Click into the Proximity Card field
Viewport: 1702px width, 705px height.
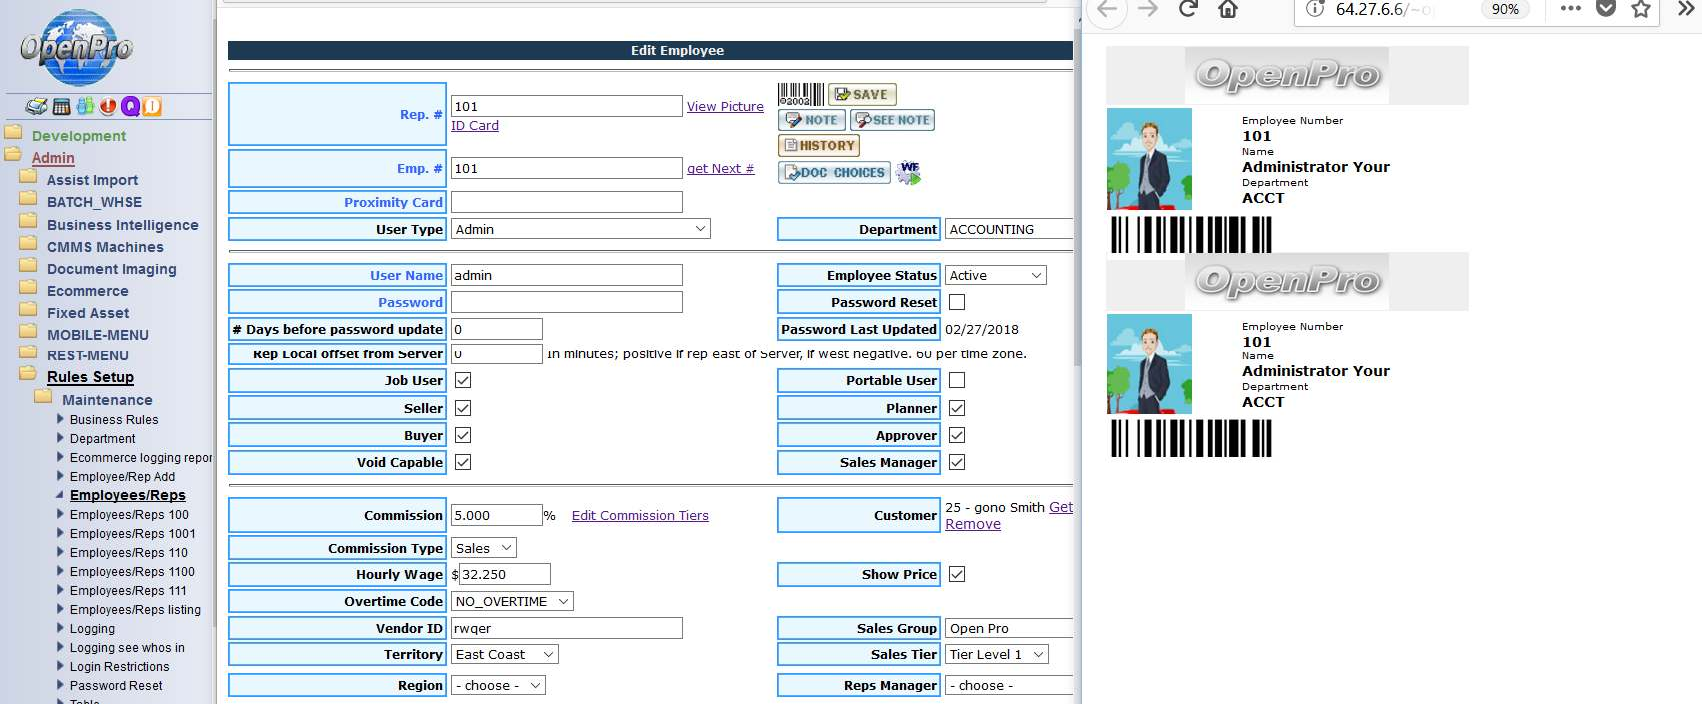(566, 202)
